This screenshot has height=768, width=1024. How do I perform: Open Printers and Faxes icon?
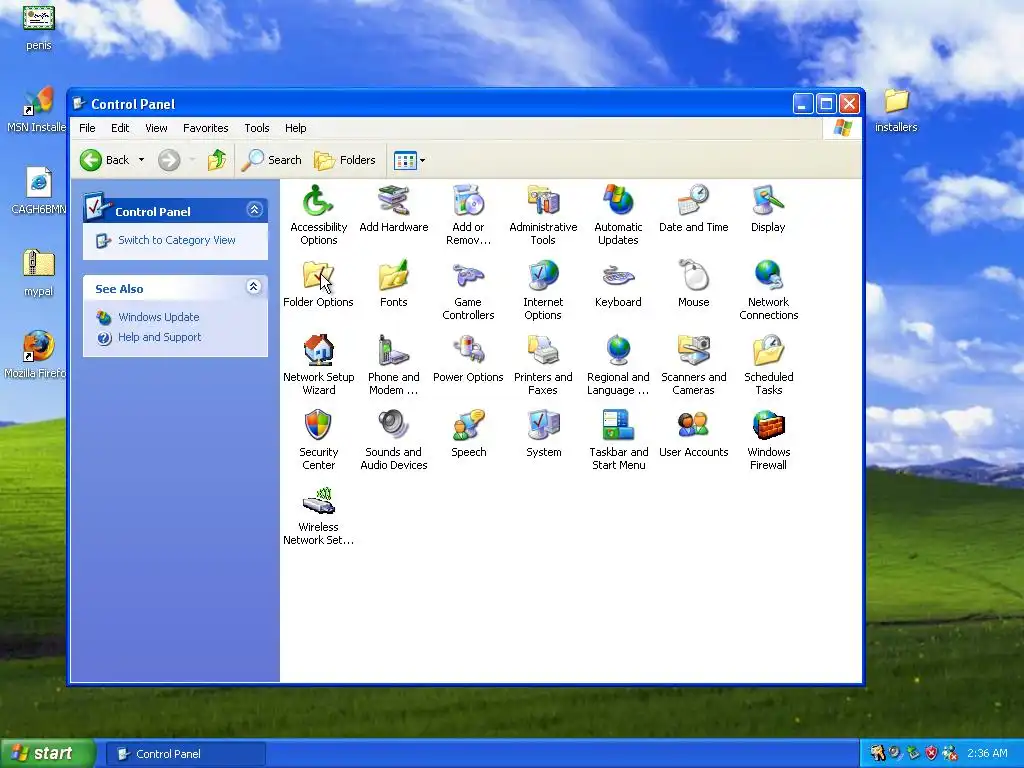[543, 364]
